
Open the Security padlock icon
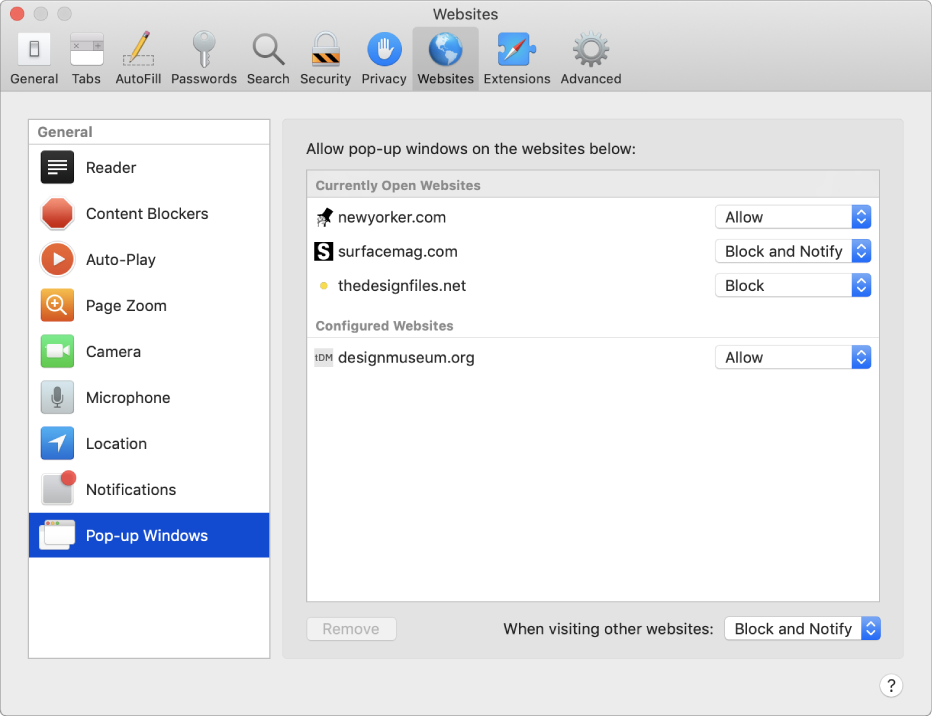coord(325,49)
